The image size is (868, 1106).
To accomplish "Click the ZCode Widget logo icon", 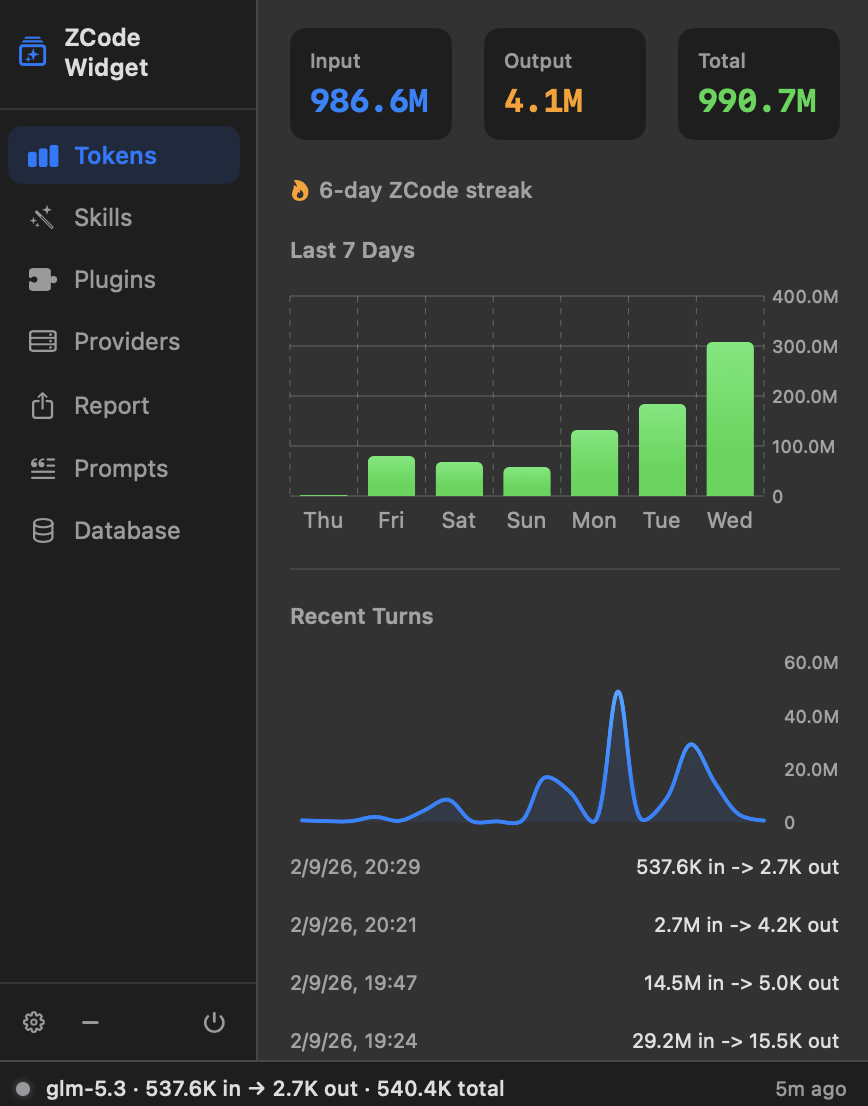I will pos(32,52).
